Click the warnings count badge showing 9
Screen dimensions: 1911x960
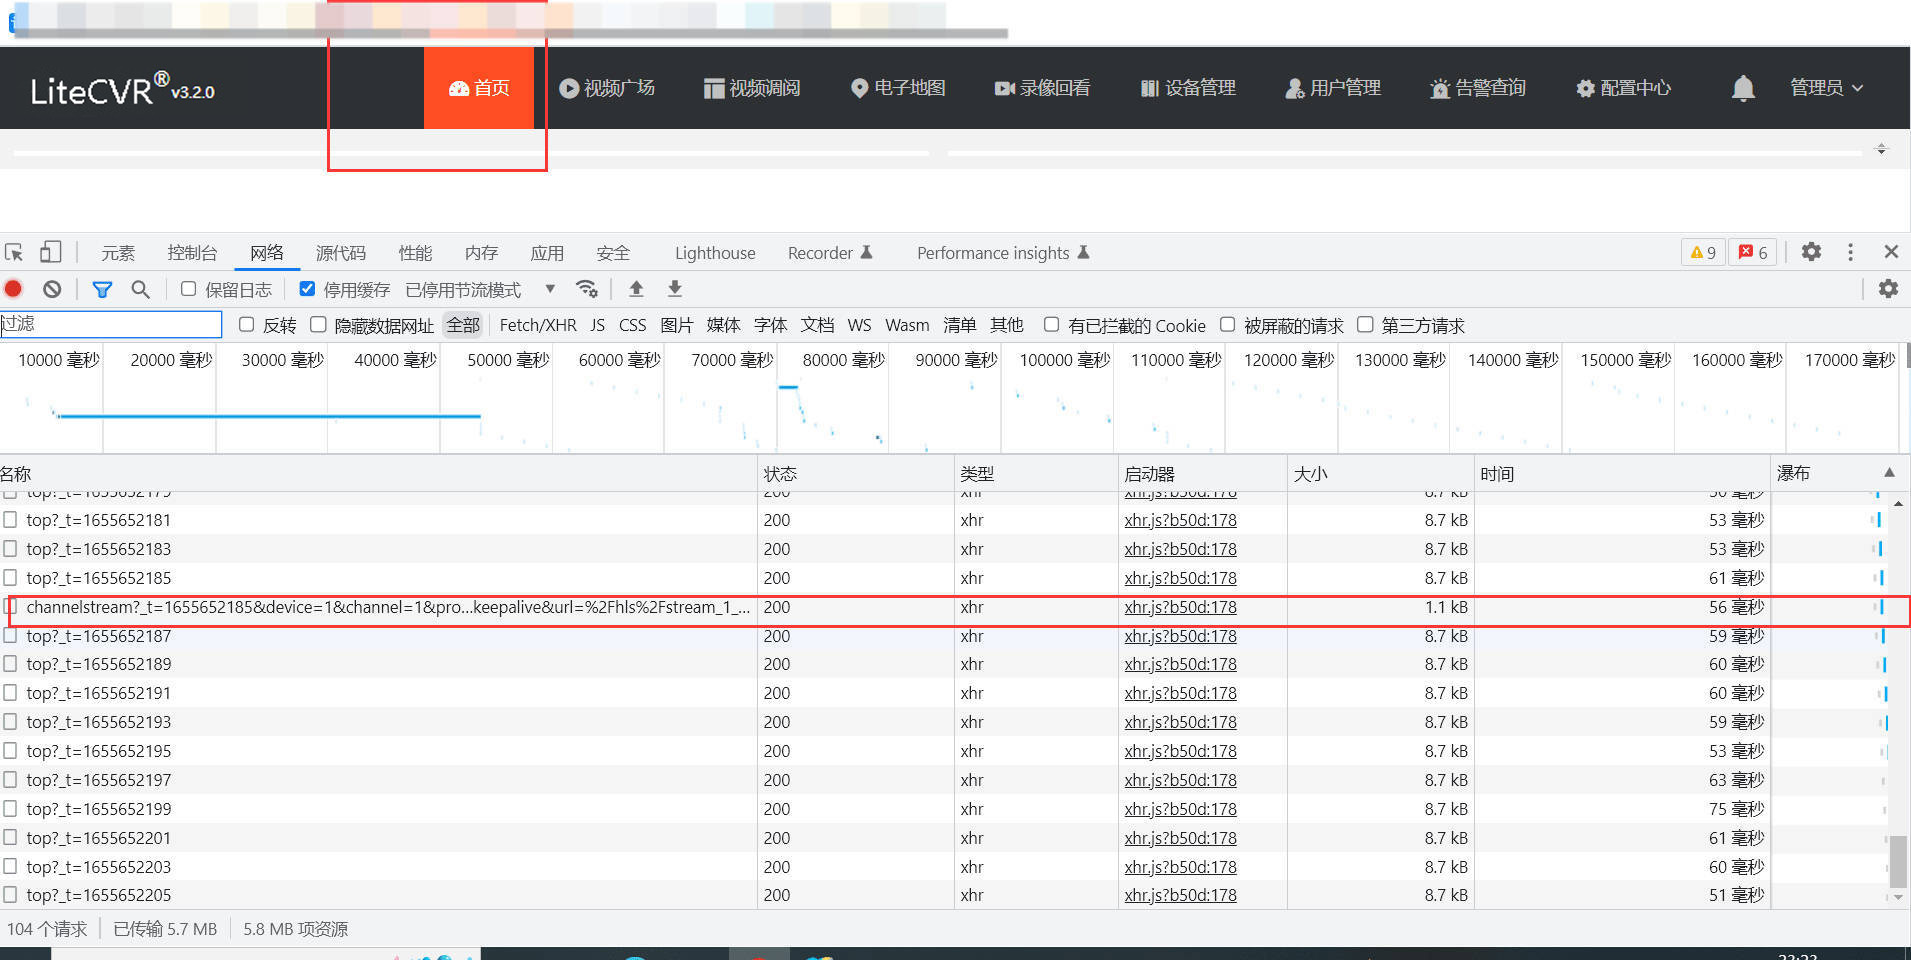pos(1703,252)
